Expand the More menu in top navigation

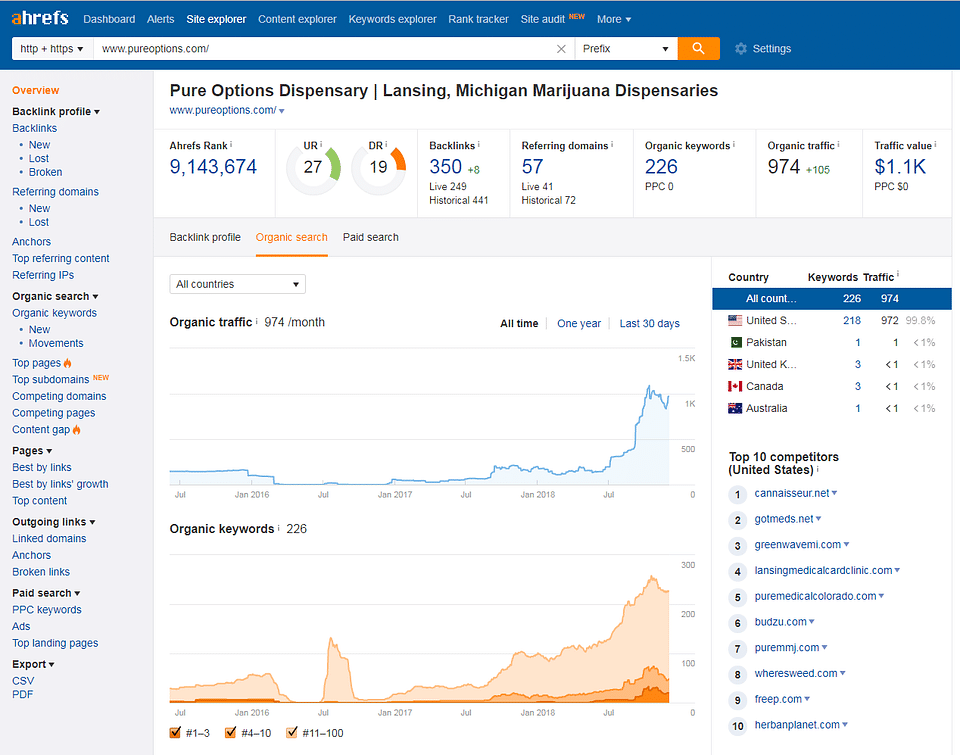(614, 19)
